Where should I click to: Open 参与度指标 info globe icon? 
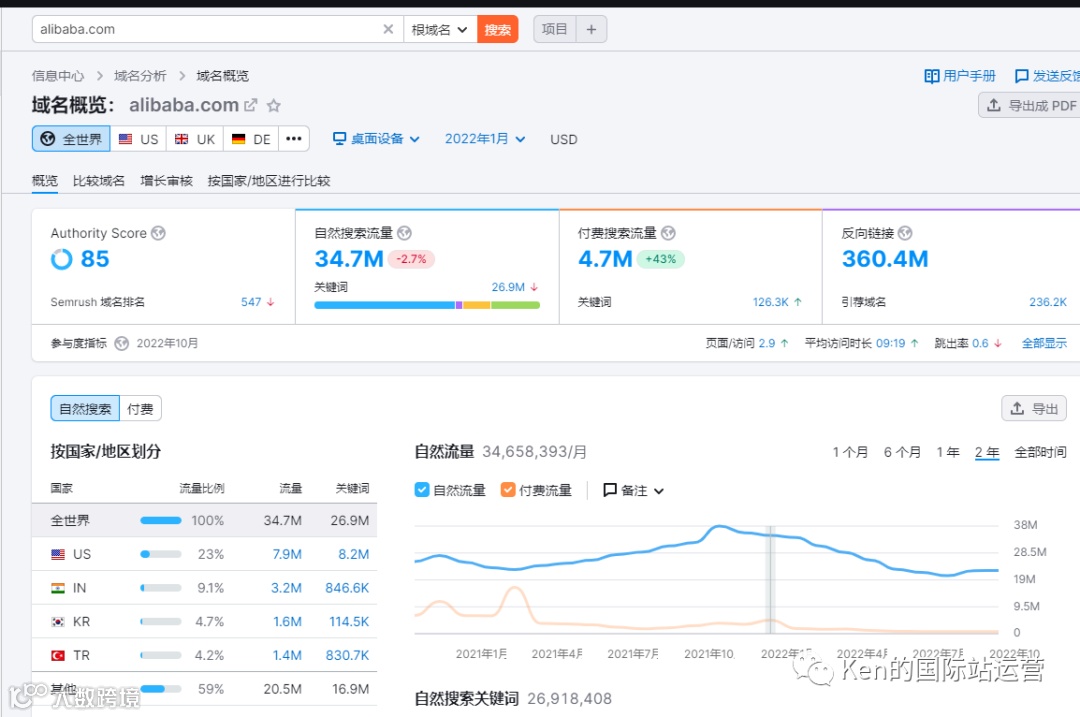pyautogui.click(x=121, y=343)
